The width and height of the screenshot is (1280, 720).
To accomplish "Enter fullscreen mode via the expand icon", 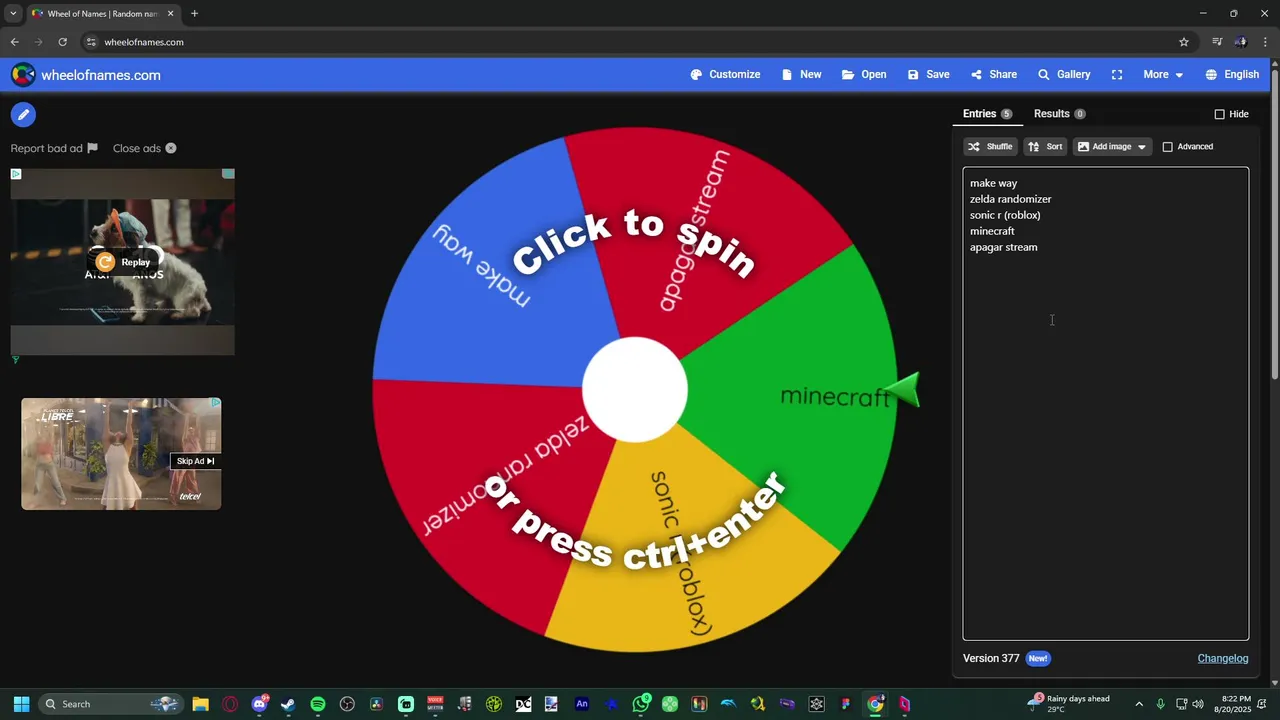I will 1117,75.
